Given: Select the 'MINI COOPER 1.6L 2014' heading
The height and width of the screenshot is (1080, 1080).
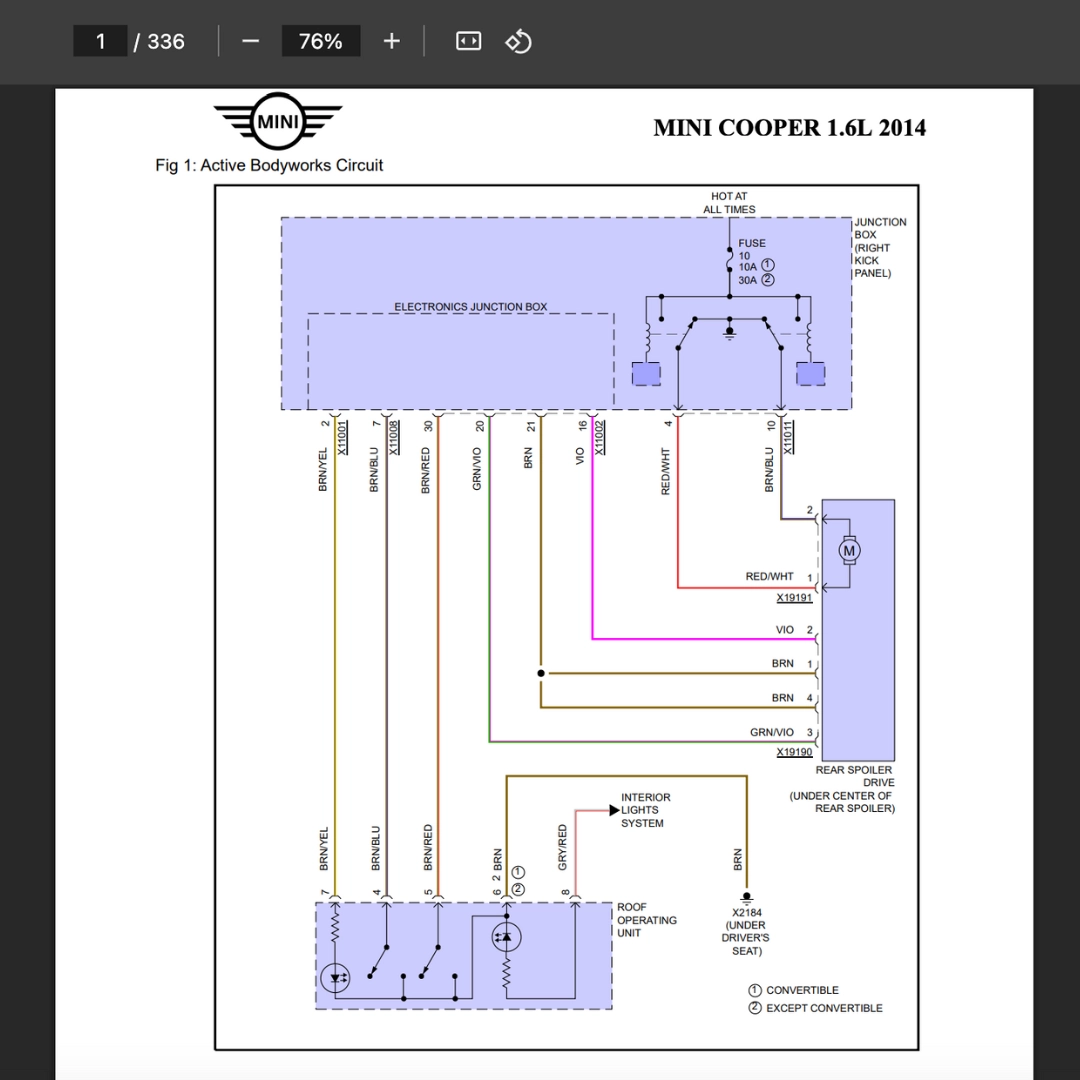Looking at the screenshot, I should point(789,128).
